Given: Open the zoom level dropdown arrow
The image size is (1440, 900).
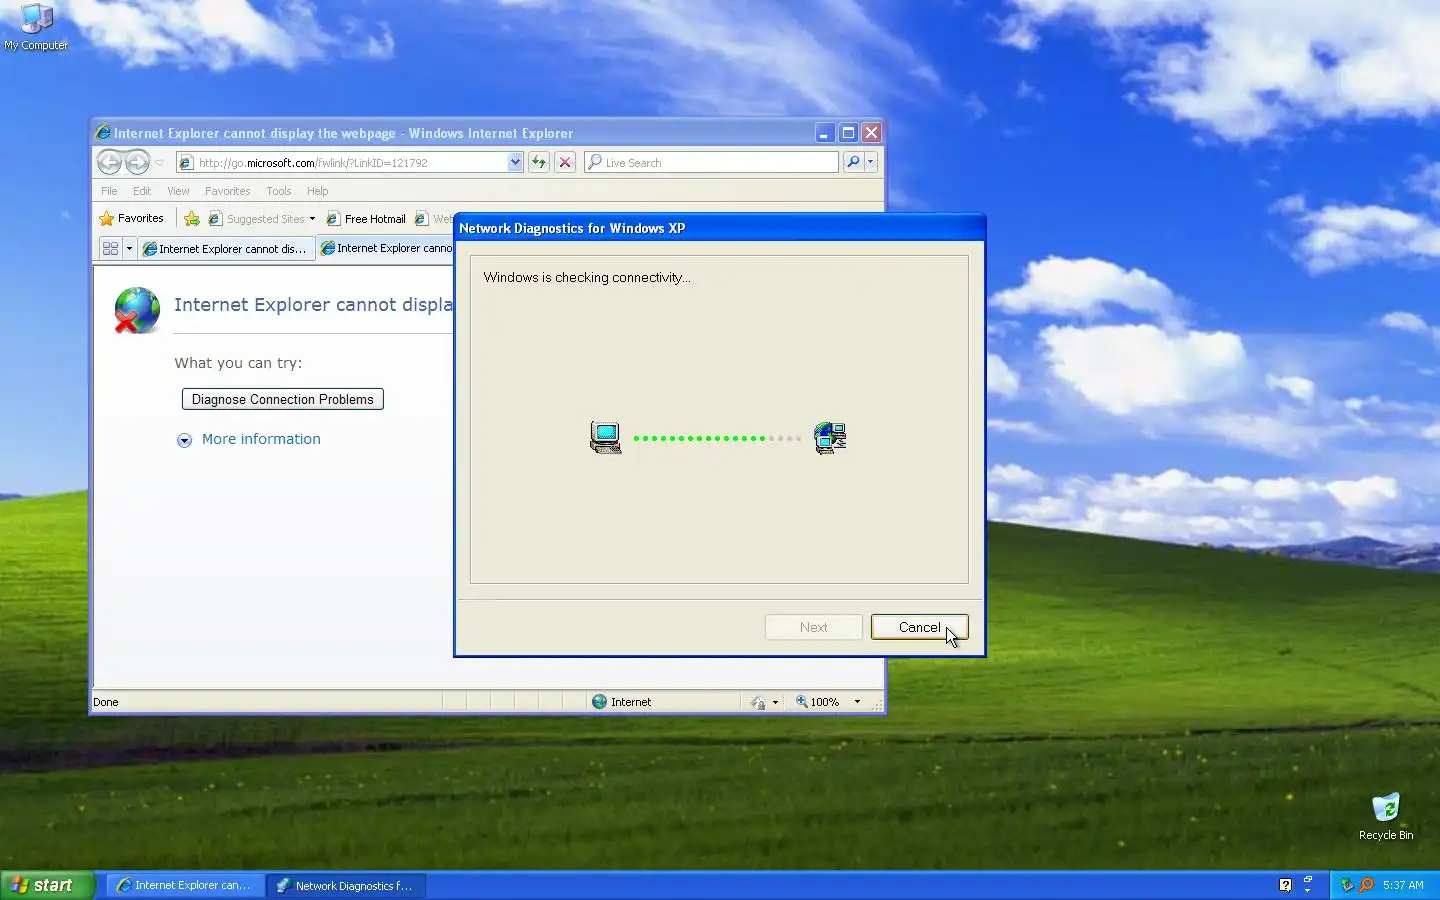Looking at the screenshot, I should 857,702.
